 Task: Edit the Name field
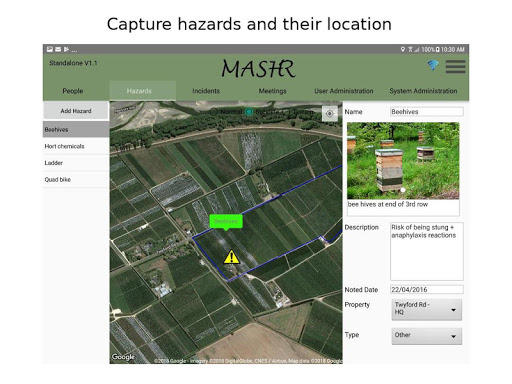427,112
